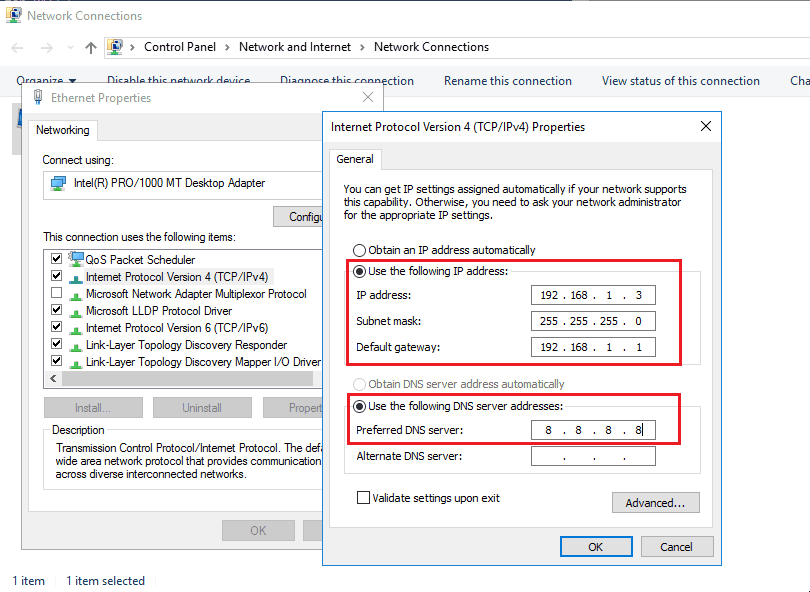Viewport: 810px width, 592px height.
Task: Click Configure button in Ethernet Properties
Action: click(299, 216)
